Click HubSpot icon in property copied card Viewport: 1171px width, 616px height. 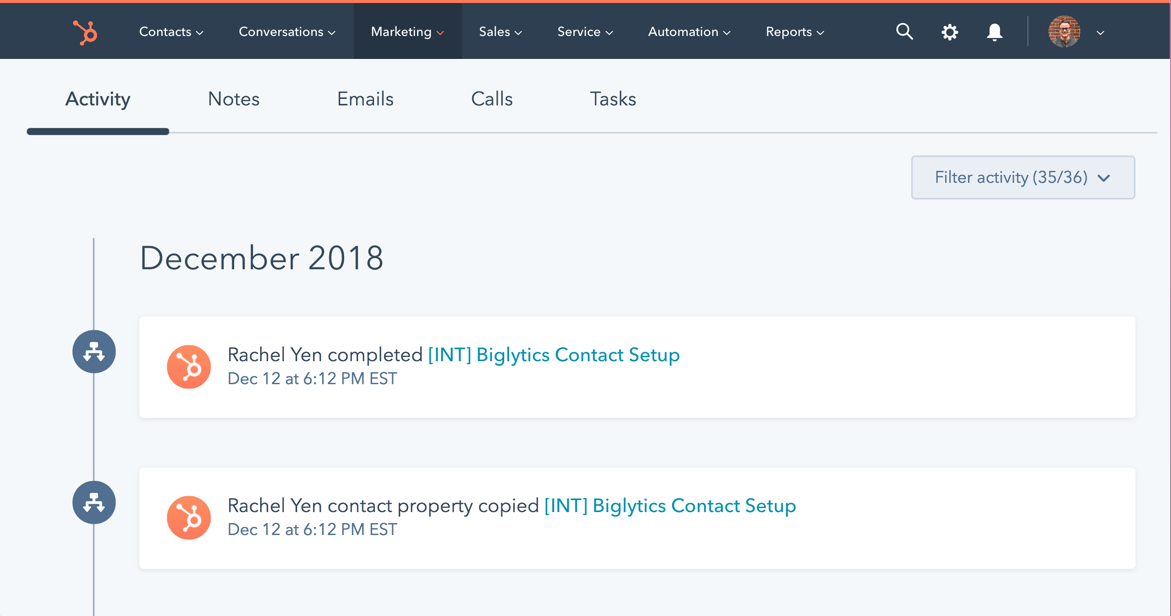click(189, 518)
